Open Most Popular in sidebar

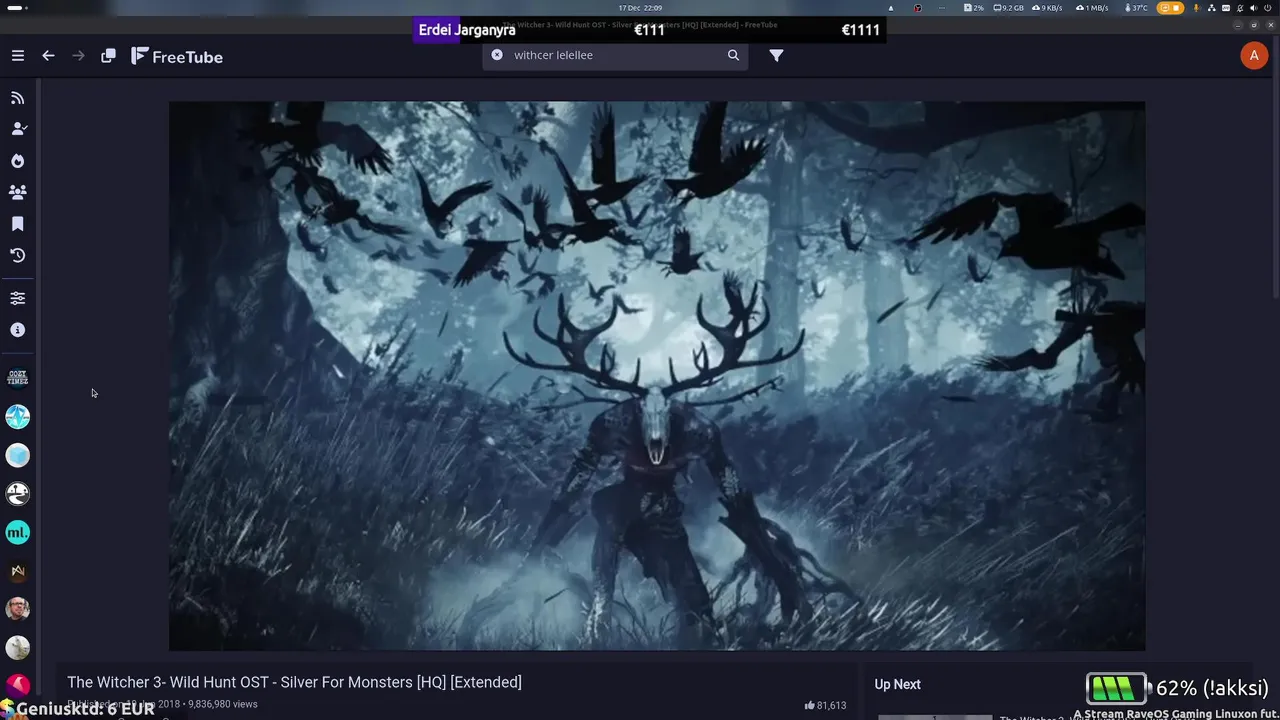pos(18,192)
